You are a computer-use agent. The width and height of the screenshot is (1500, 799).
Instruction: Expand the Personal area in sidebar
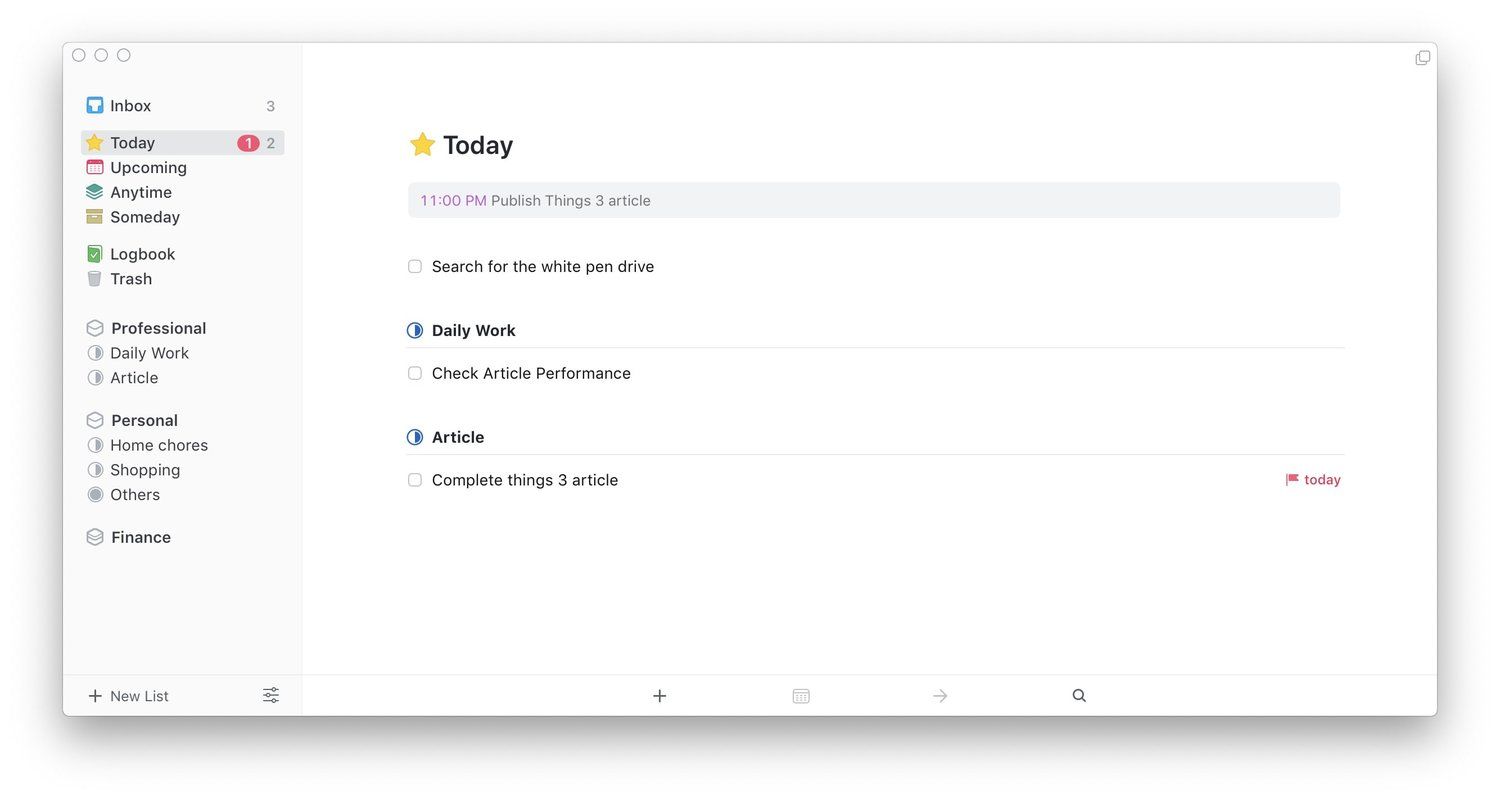tap(143, 421)
